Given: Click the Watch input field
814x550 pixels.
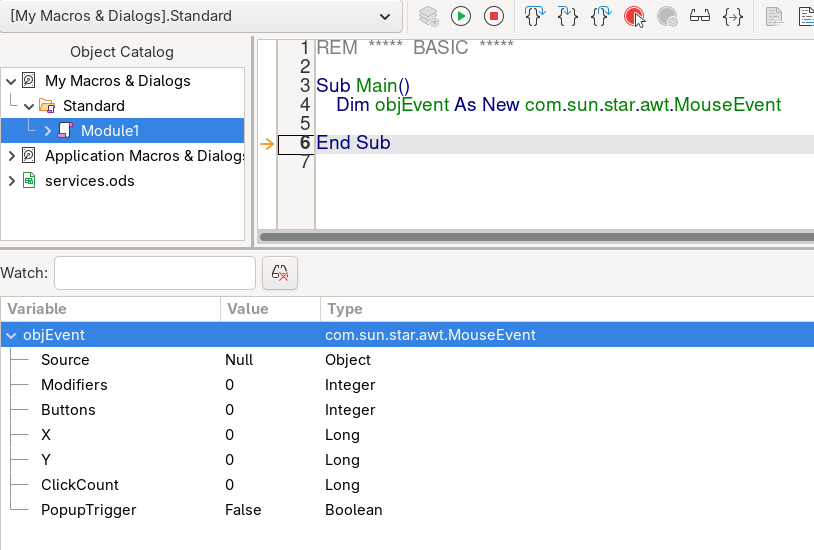Looking at the screenshot, I should click(x=155, y=273).
